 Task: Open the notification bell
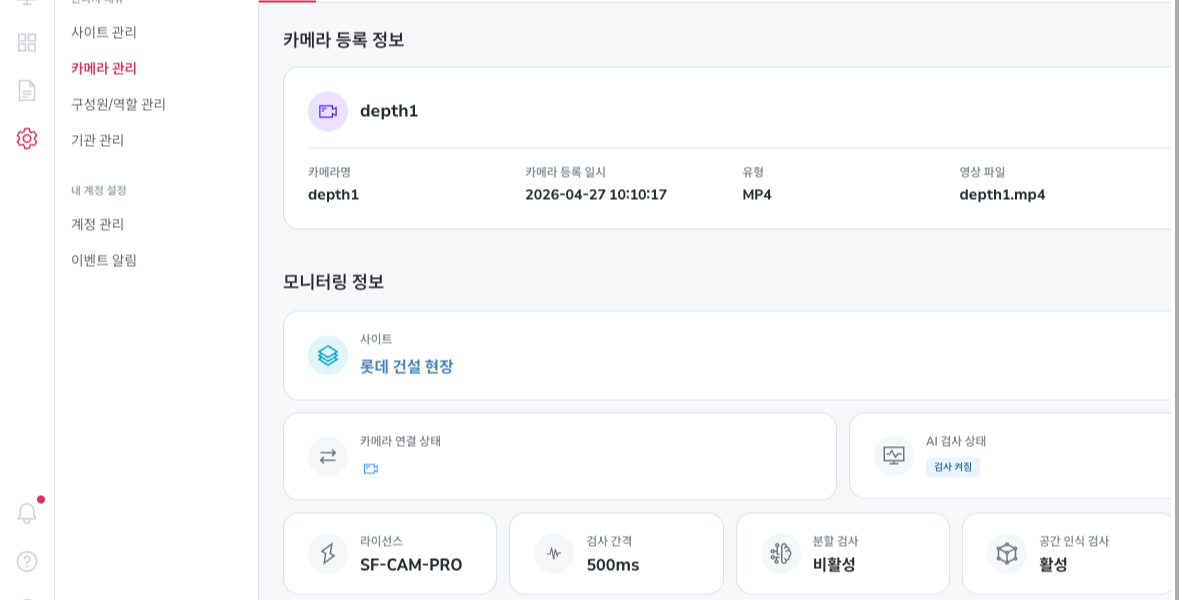click(27, 513)
